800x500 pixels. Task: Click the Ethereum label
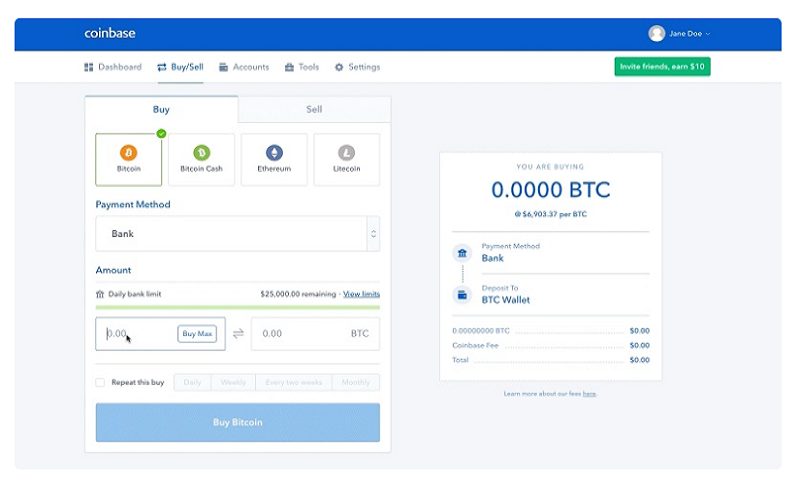pos(274,168)
